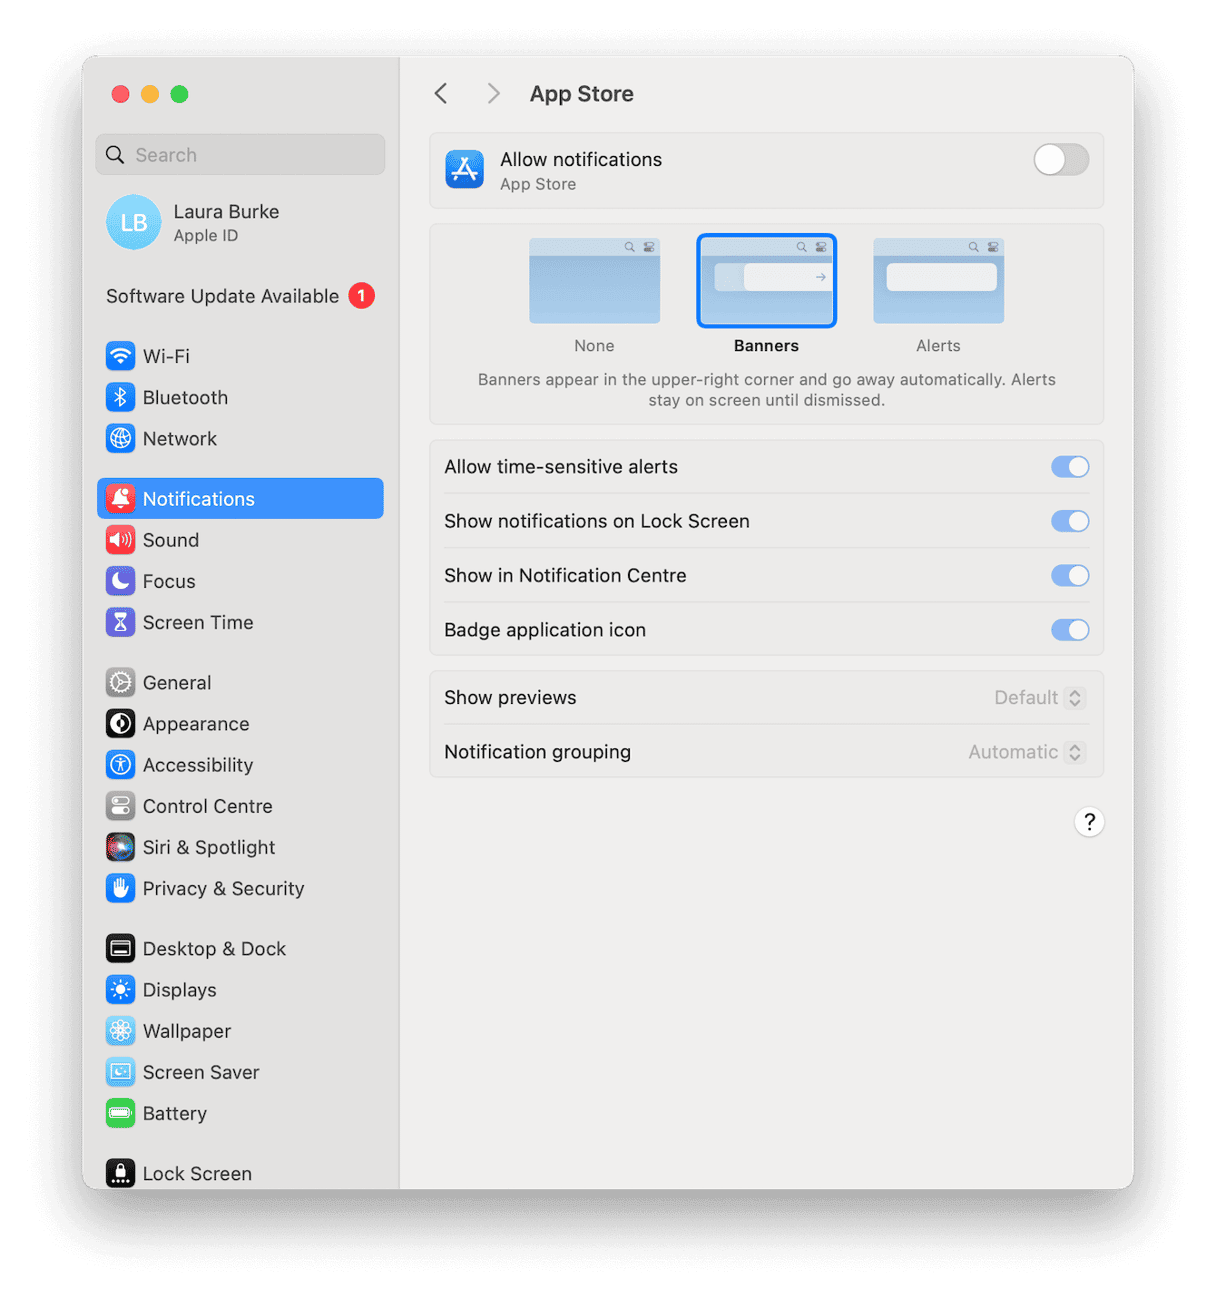Select the Alerts notification style
This screenshot has height=1298, width=1216.
pyautogui.click(x=937, y=281)
